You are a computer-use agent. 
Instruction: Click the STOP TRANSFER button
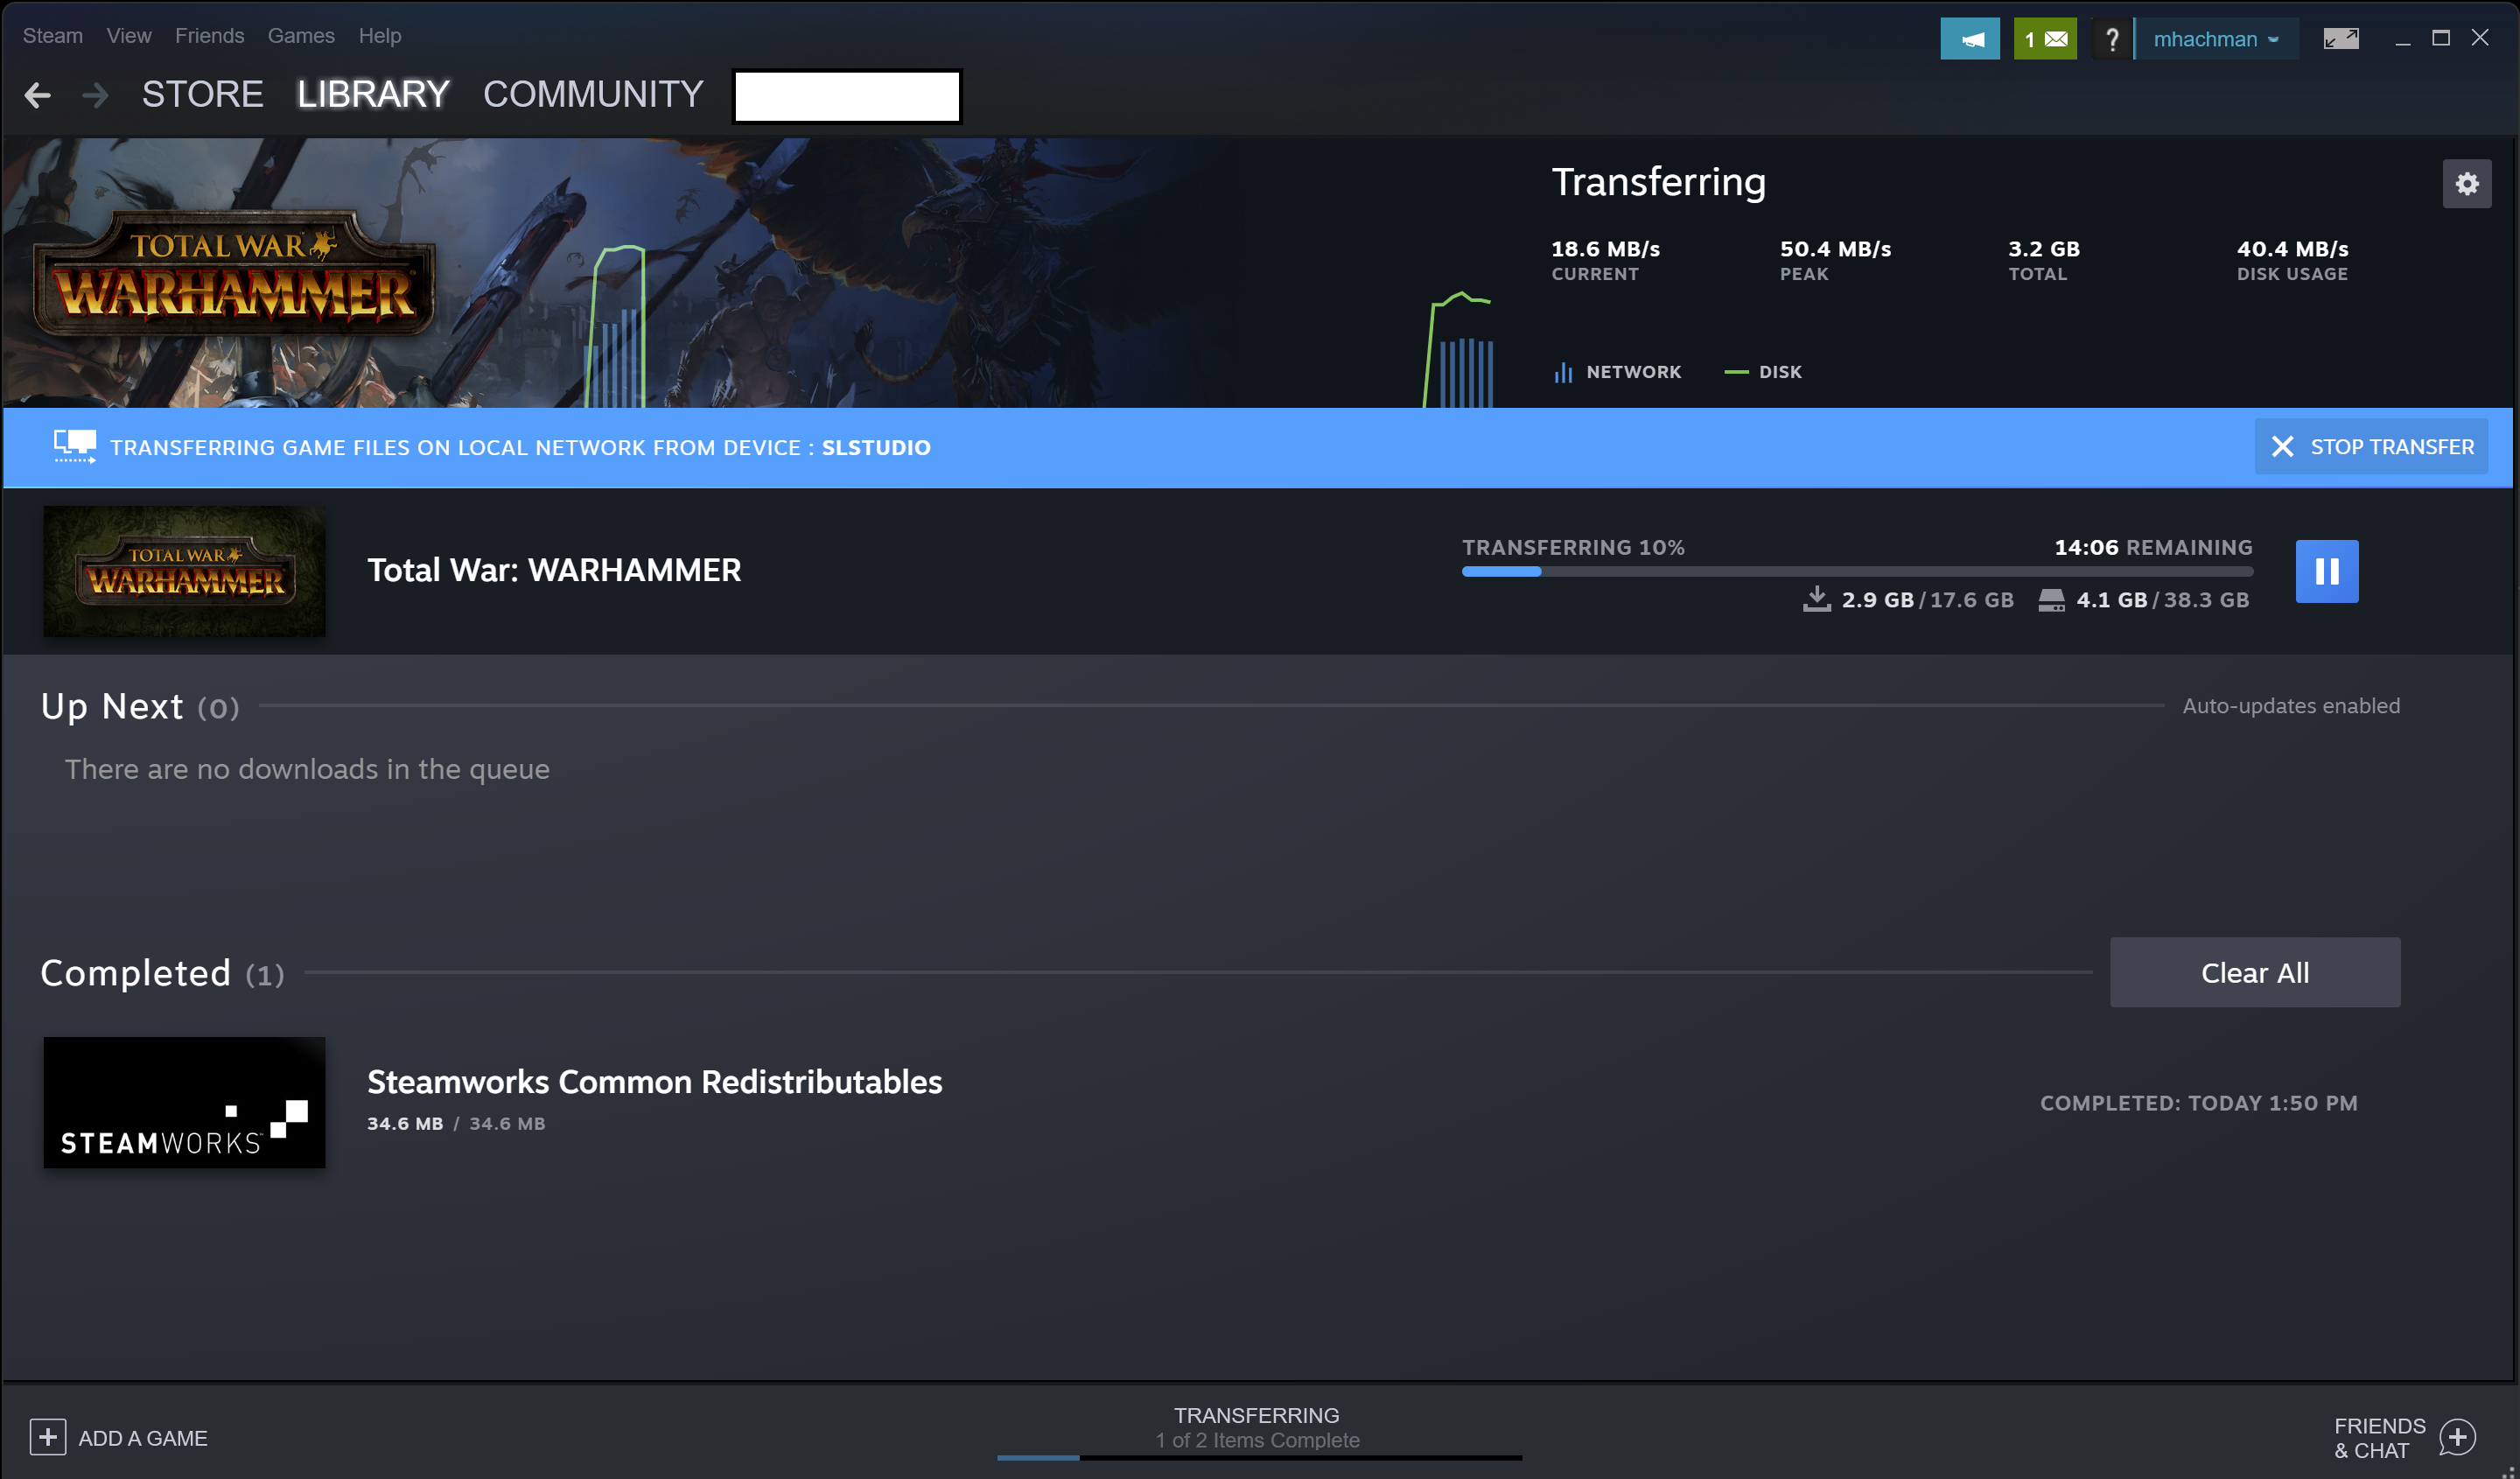coord(2374,445)
